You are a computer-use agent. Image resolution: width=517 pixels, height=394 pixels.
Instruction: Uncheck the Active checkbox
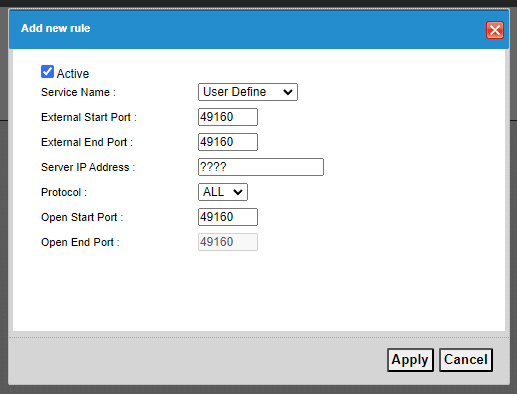[47, 72]
